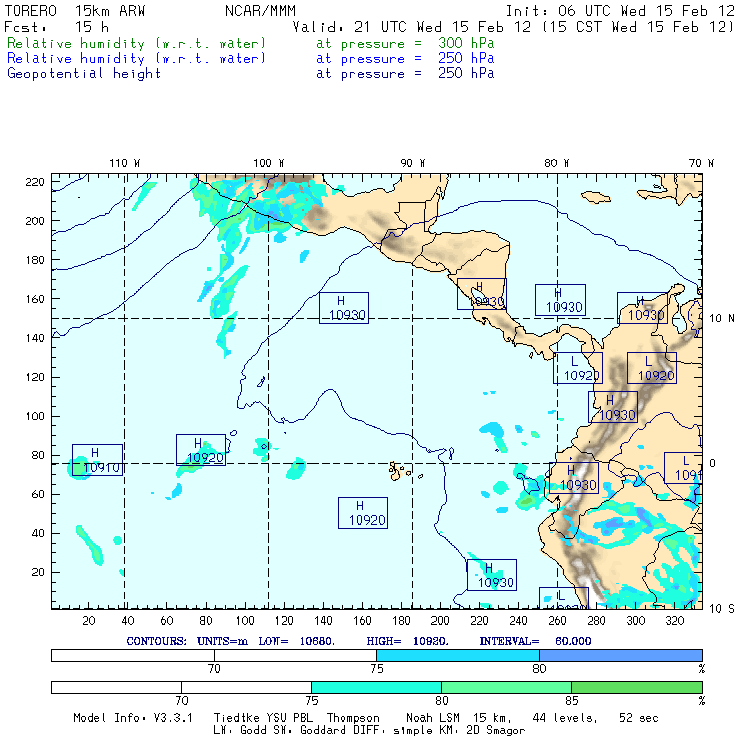Select the 'YSU PBL' scheme label
This screenshot has width=740, height=740.
(x=289, y=718)
